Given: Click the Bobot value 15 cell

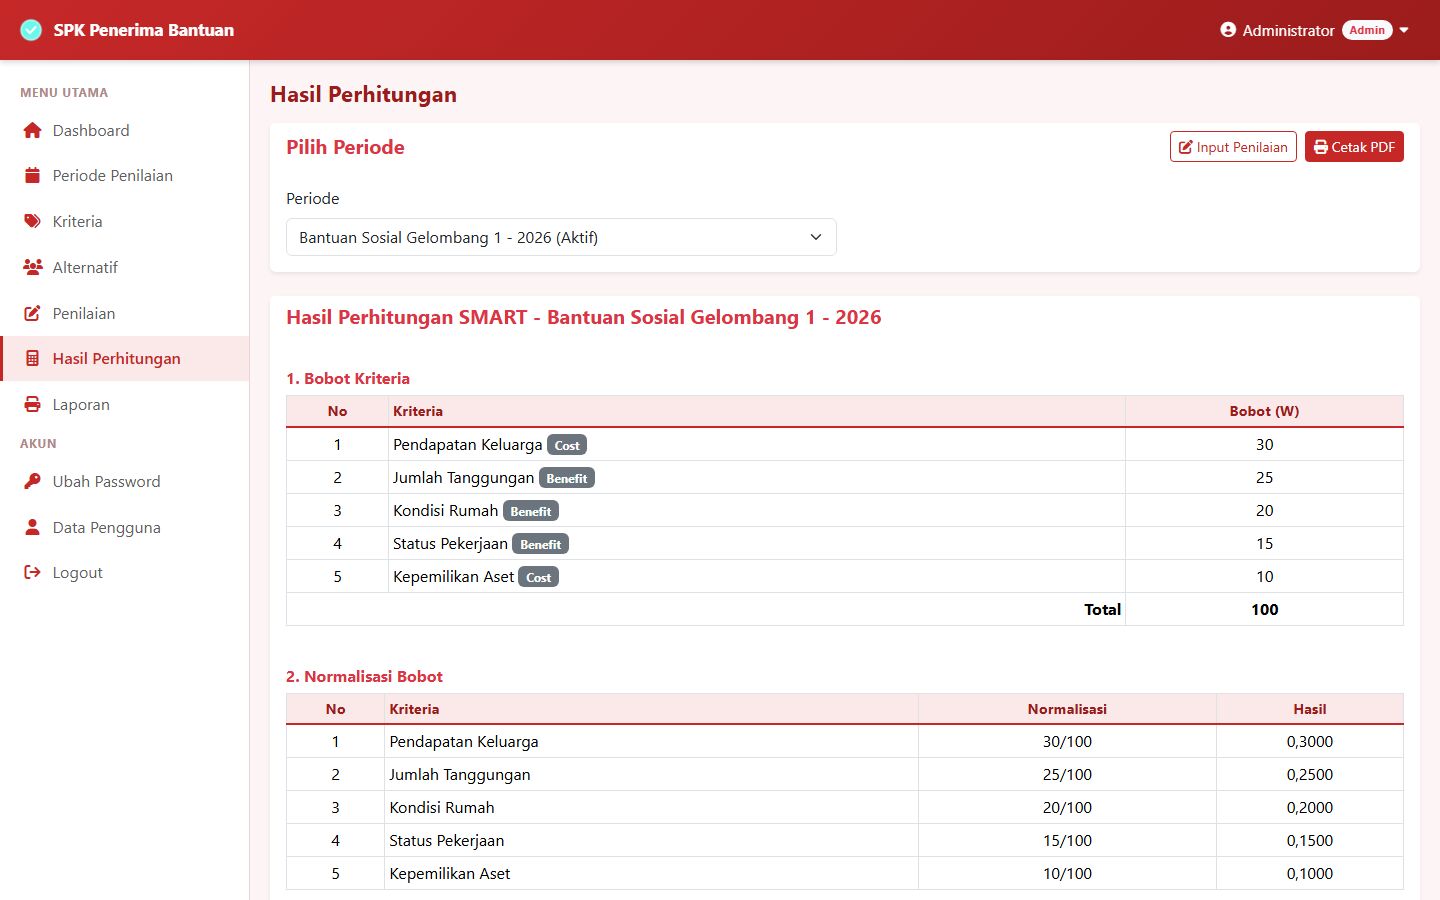Looking at the screenshot, I should (1264, 544).
